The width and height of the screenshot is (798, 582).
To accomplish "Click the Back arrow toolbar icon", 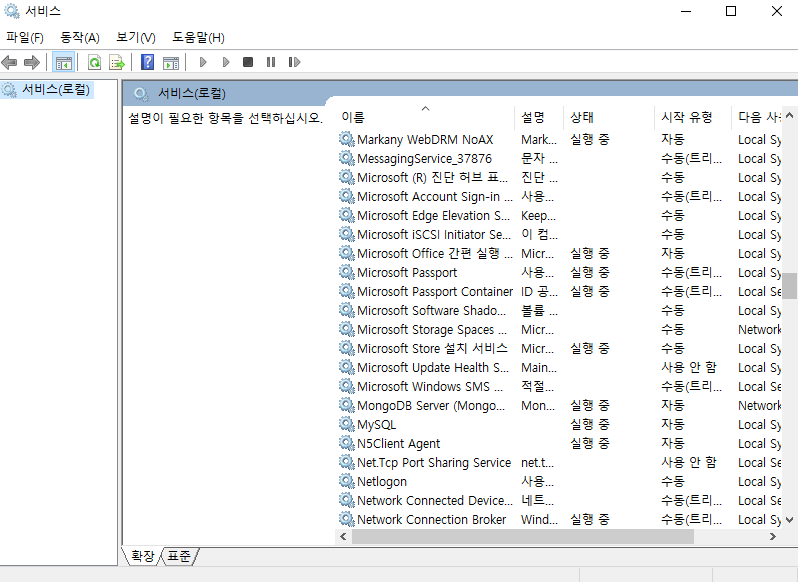I will (x=9, y=63).
